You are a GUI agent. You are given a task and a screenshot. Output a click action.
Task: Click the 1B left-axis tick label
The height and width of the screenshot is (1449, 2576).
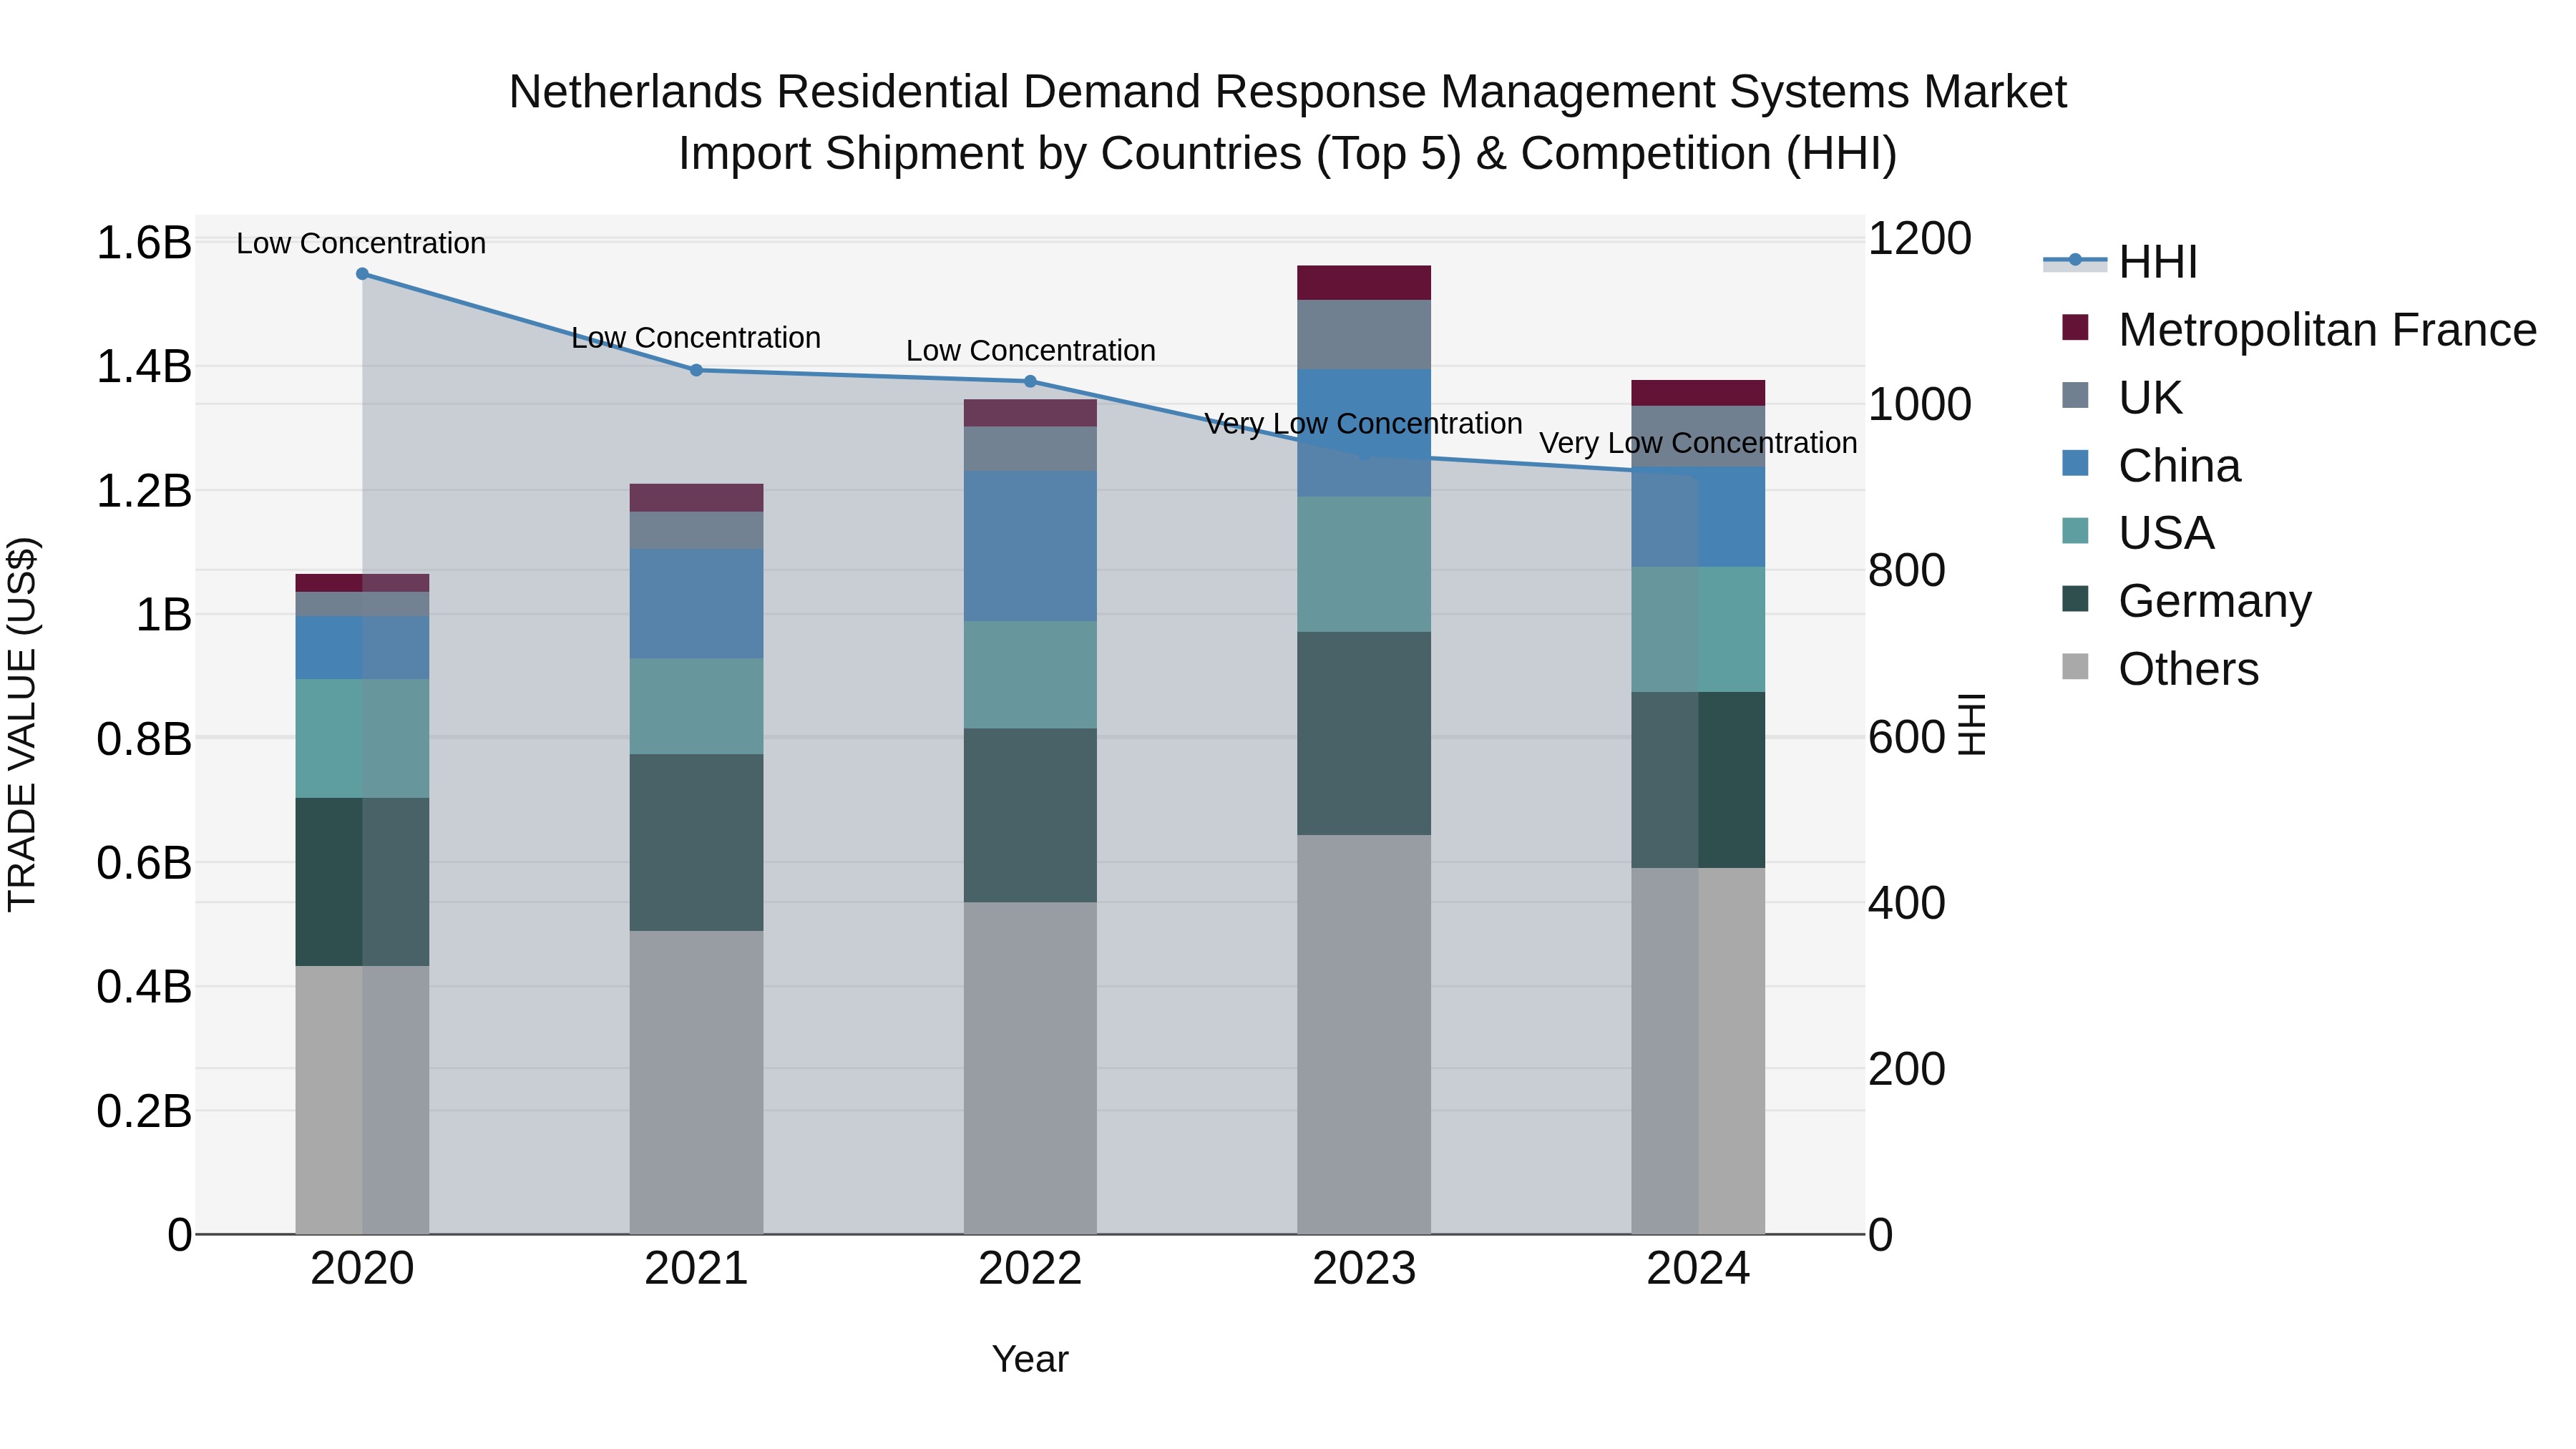click(163, 615)
